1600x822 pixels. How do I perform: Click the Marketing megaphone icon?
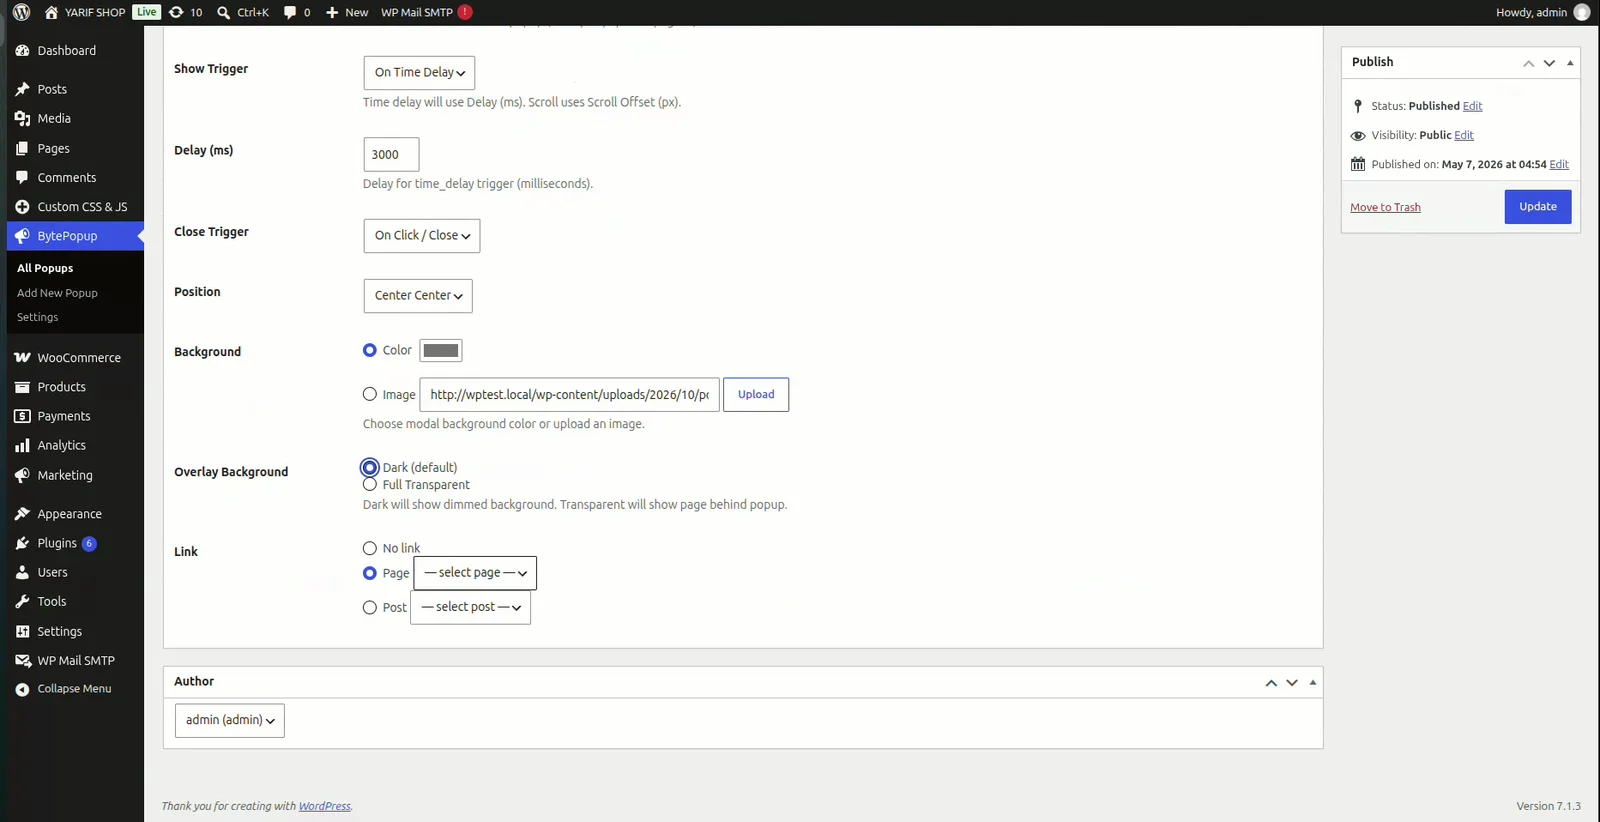[x=22, y=475]
